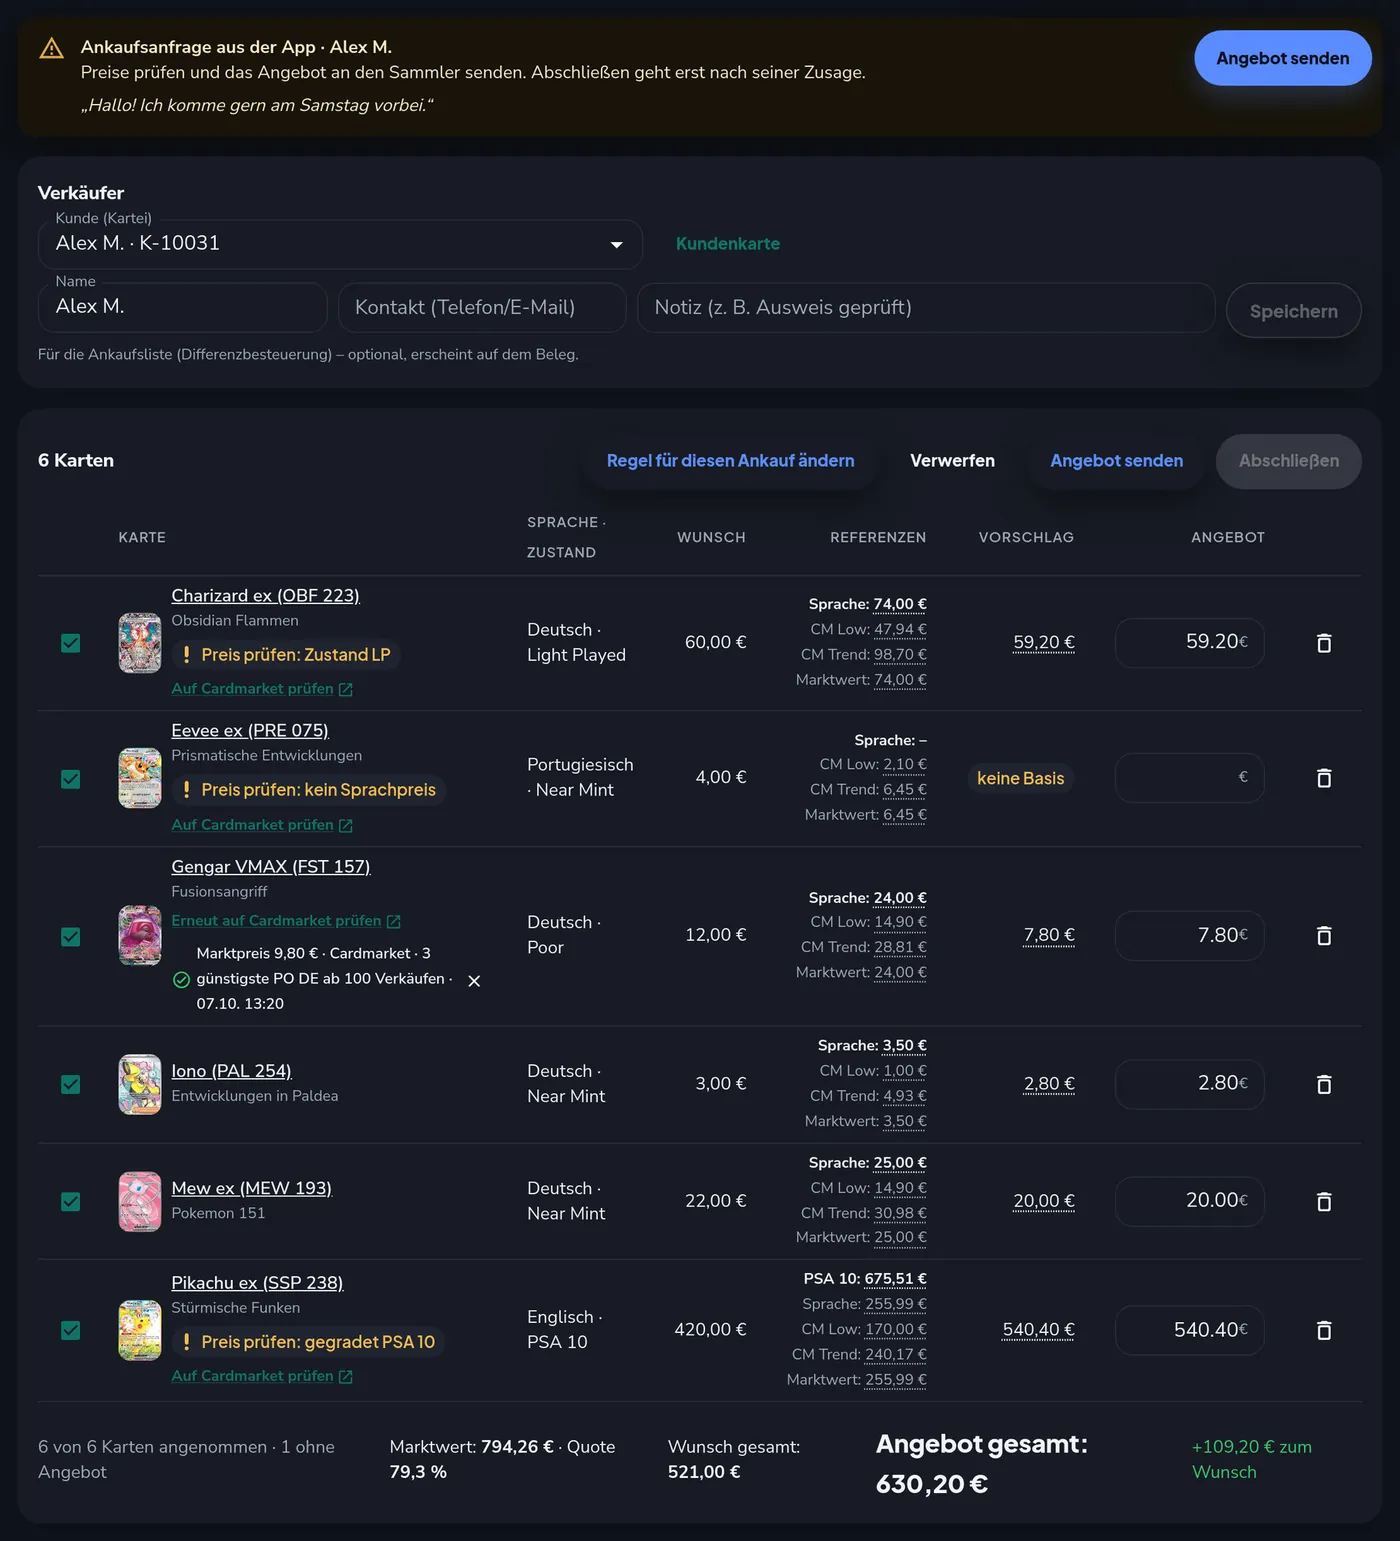This screenshot has width=1400, height=1541.
Task: Click trash icon for Gengar VMAX row
Action: coord(1324,936)
